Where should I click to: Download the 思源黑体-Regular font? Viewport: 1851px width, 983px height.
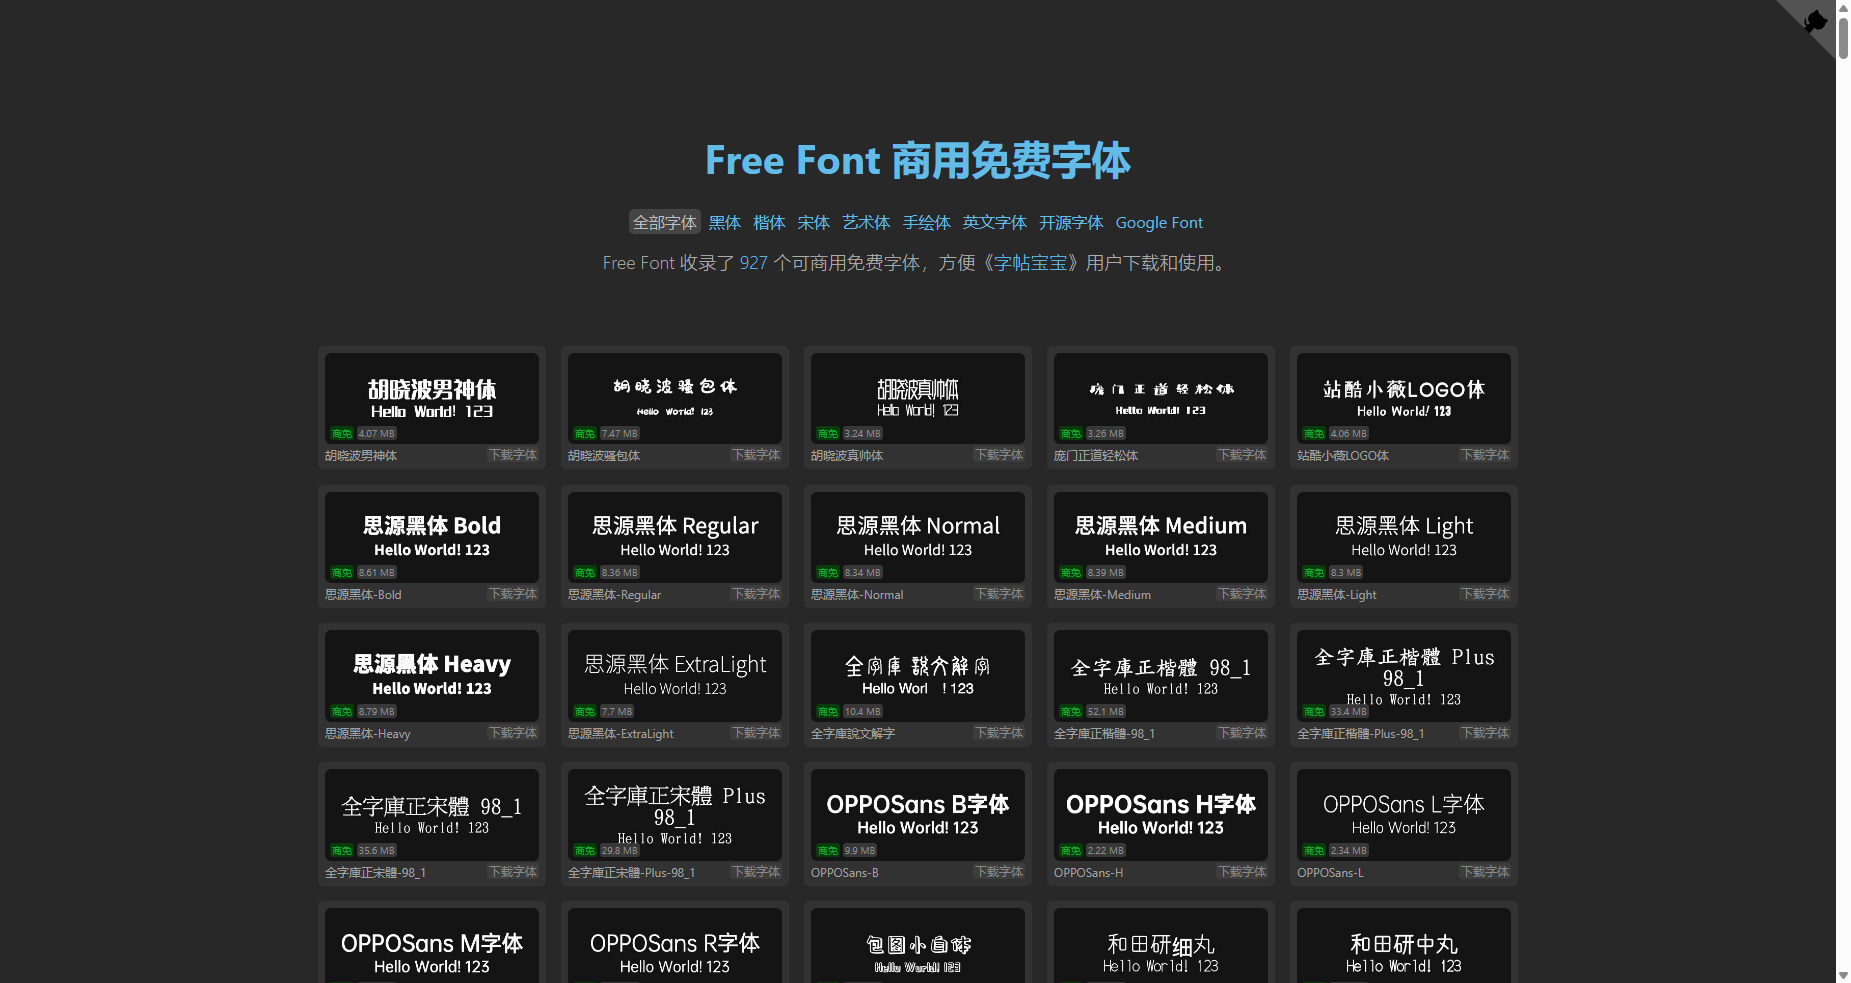(756, 594)
